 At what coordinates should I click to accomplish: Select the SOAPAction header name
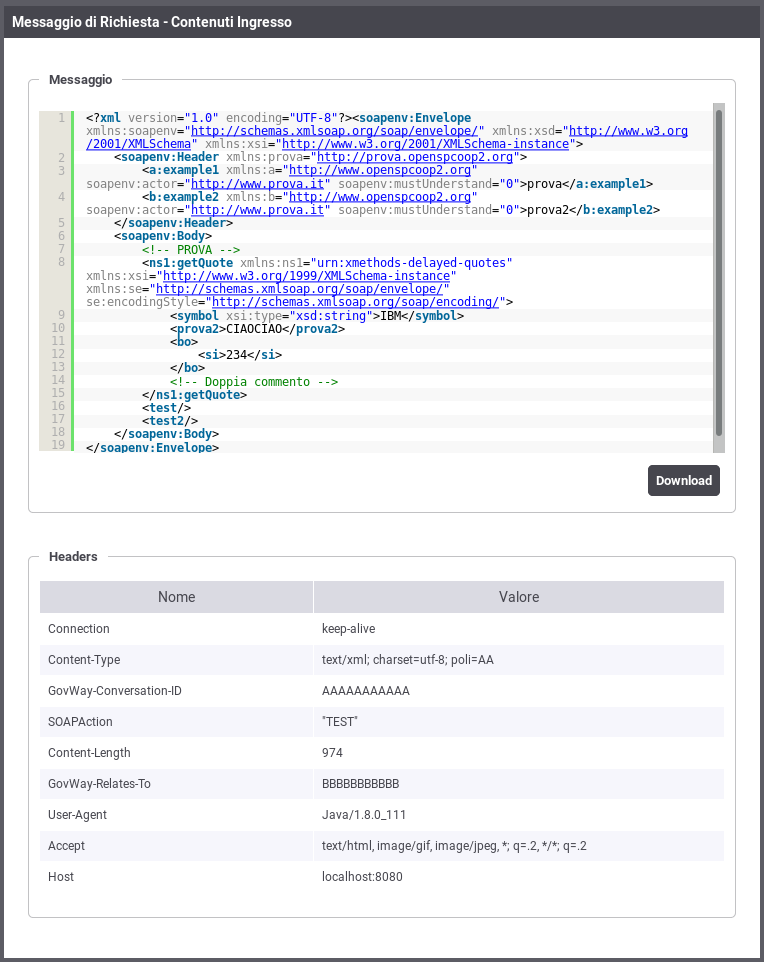pyautogui.click(x=80, y=722)
